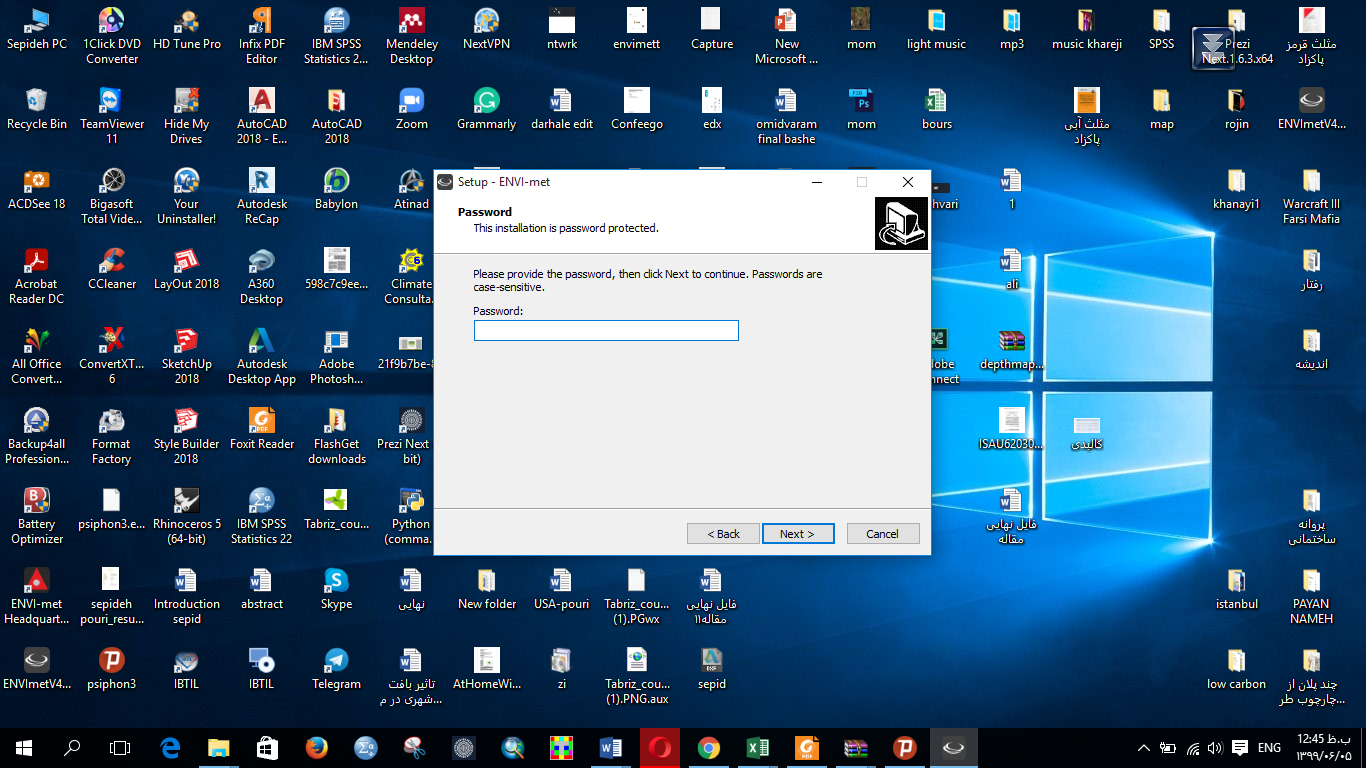Click the Password input field

606,331
